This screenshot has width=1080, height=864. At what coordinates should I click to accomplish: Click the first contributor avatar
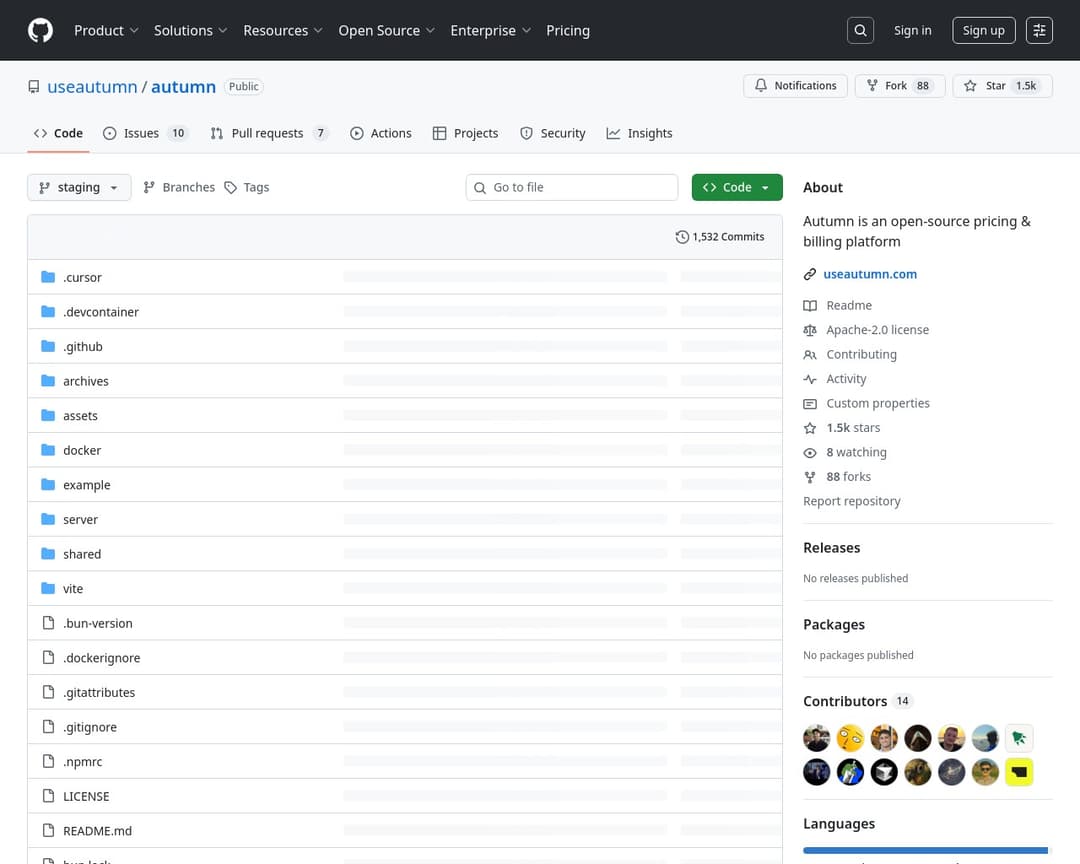[x=817, y=738]
